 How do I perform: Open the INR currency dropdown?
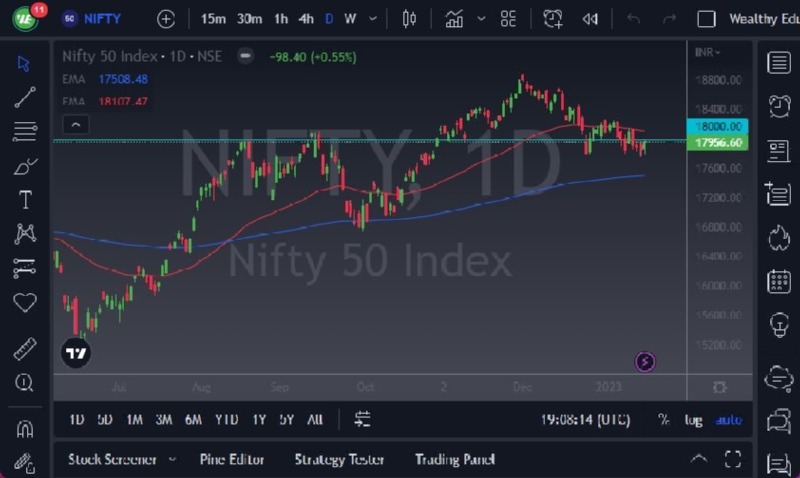708,52
